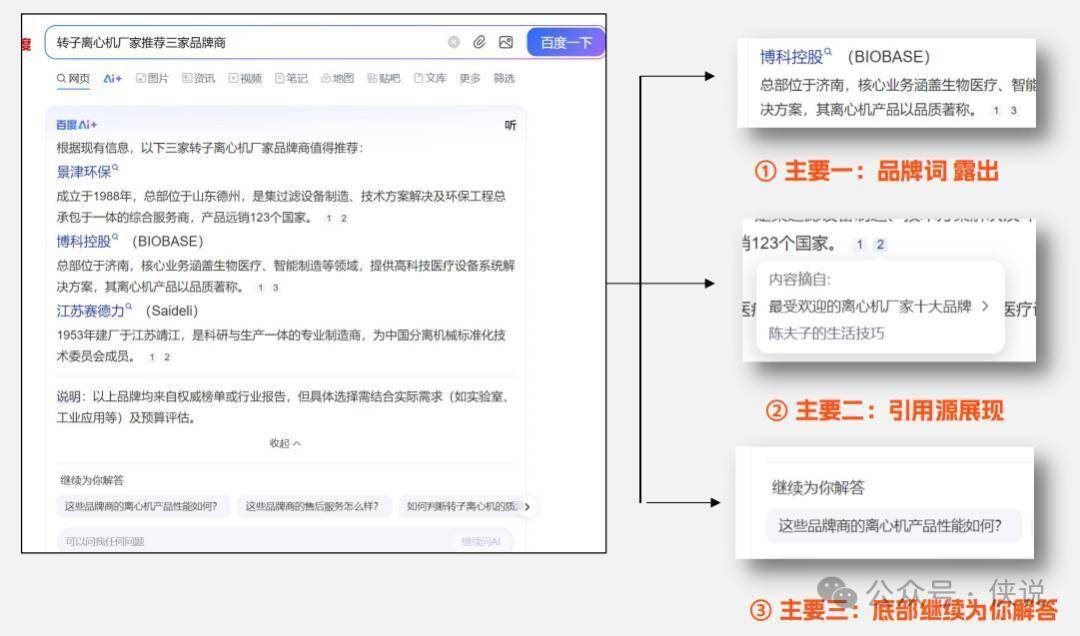
Task: Open the 景津环保 brand link
Action: click(84, 171)
